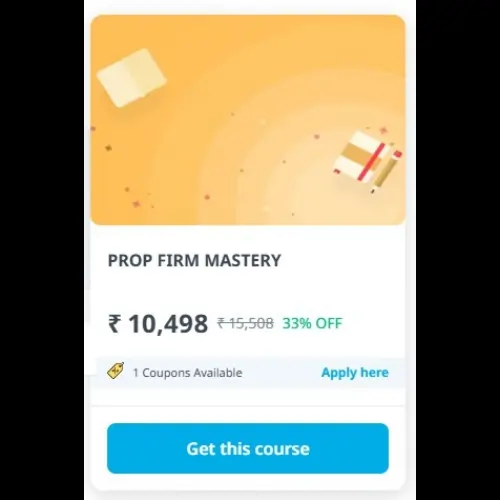Open the orange course banner thumbnail
Viewport: 500px width, 500px height.
pyautogui.click(x=248, y=120)
